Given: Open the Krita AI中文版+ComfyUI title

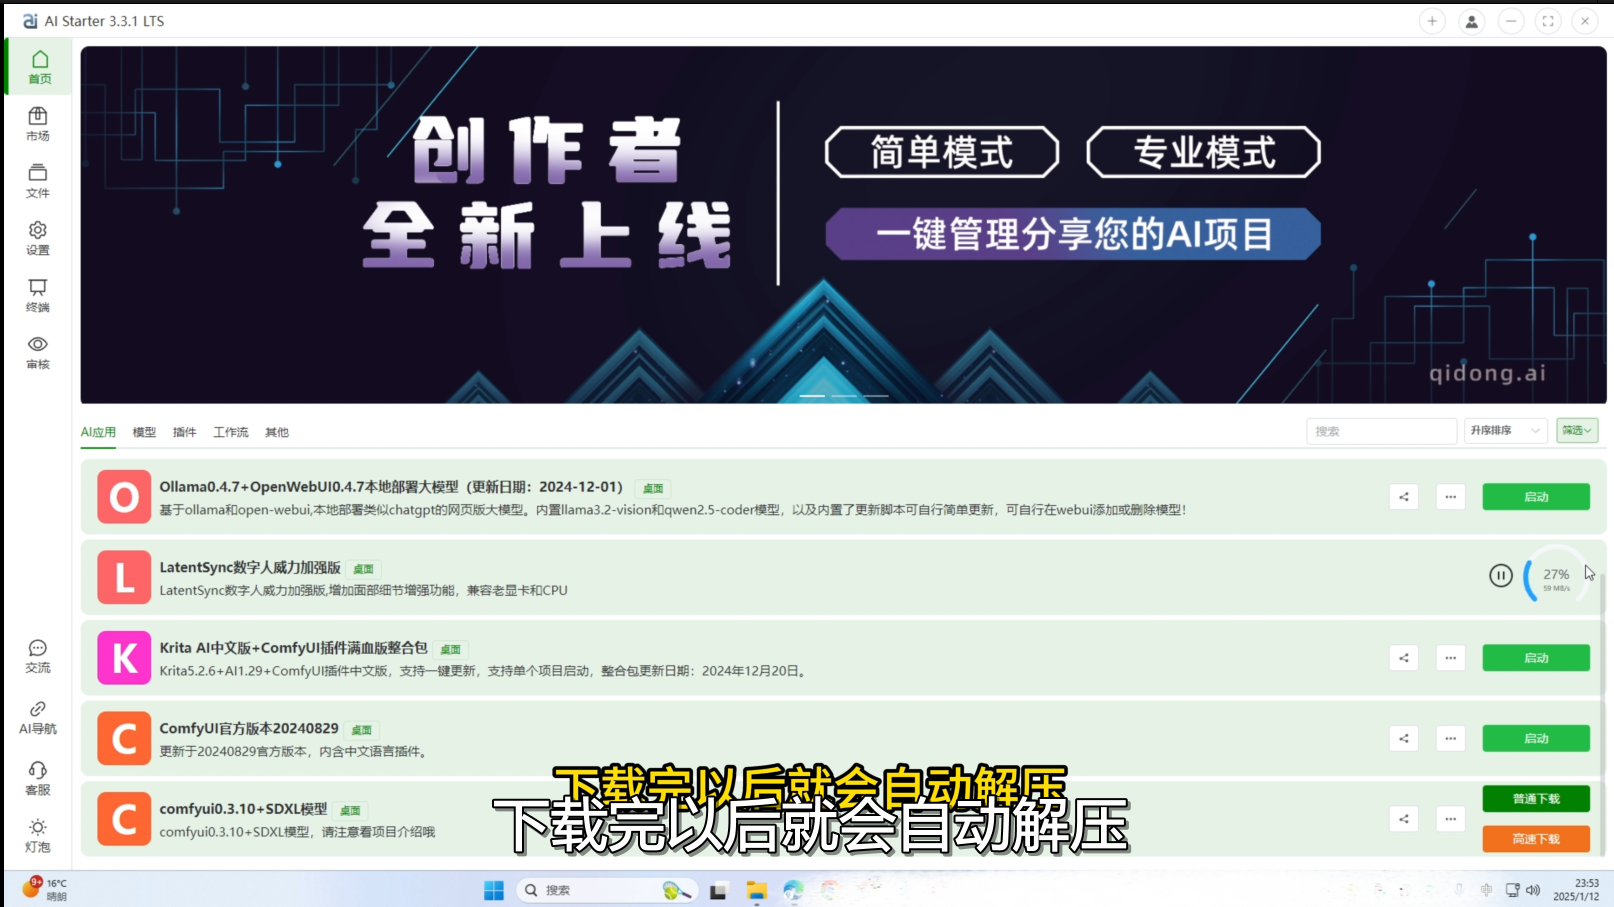Looking at the screenshot, I should pos(293,648).
